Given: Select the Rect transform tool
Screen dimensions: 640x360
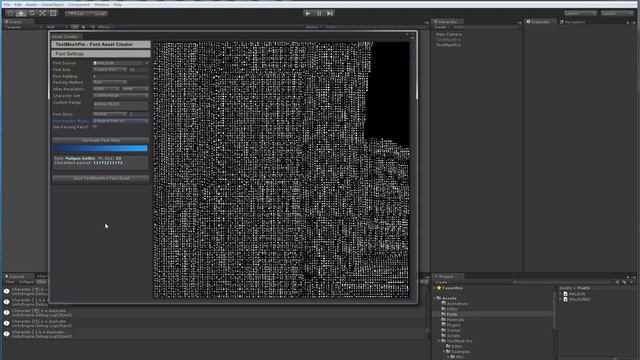Looking at the screenshot, I should click(x=53, y=13).
